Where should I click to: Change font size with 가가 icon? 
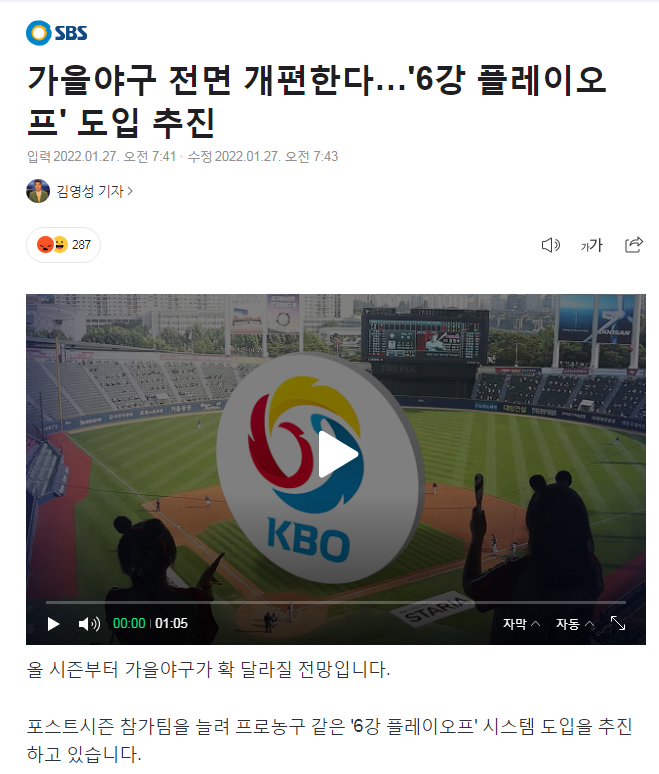(591, 245)
